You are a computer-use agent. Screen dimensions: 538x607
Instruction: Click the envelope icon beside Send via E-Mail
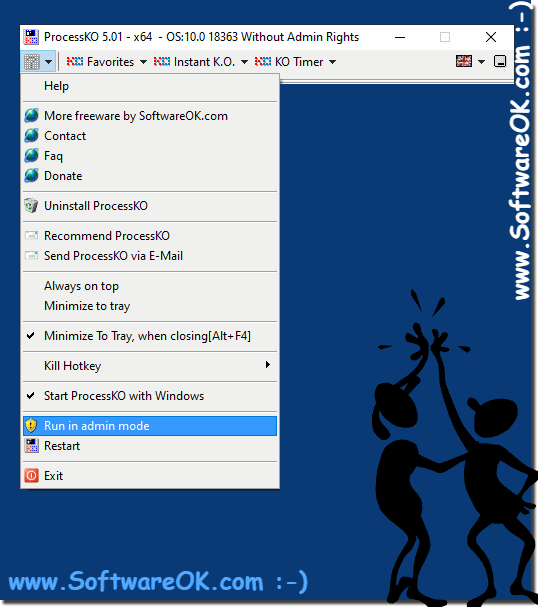coord(31,255)
